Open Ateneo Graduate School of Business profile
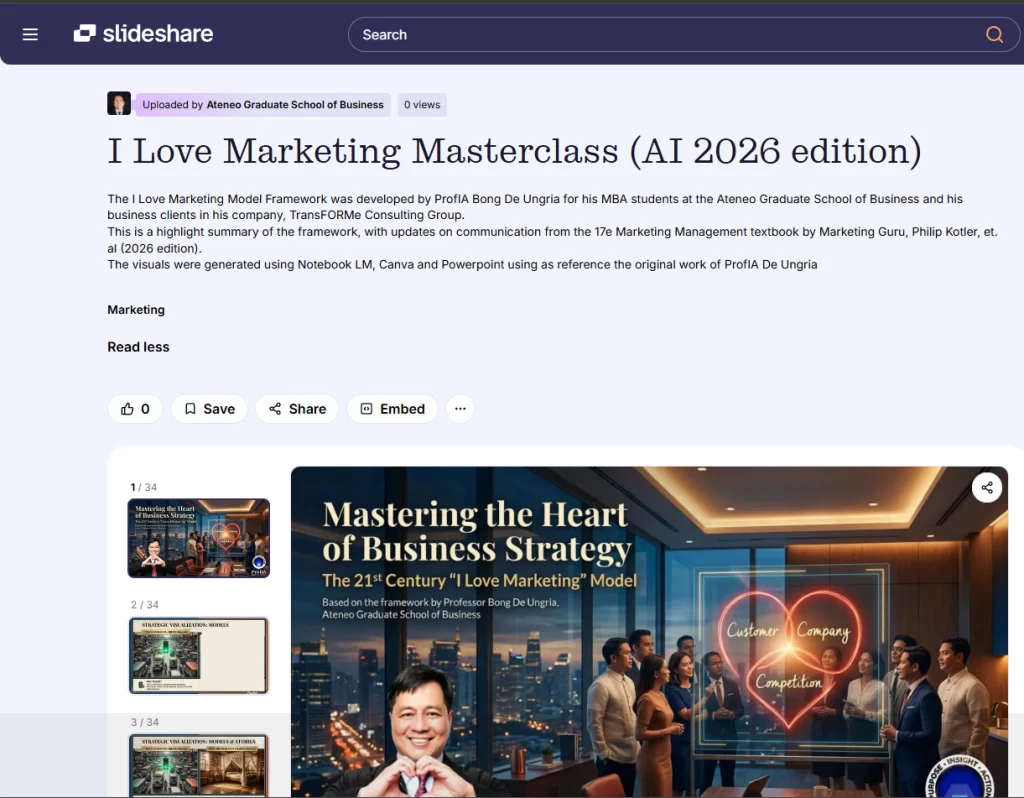 point(294,104)
